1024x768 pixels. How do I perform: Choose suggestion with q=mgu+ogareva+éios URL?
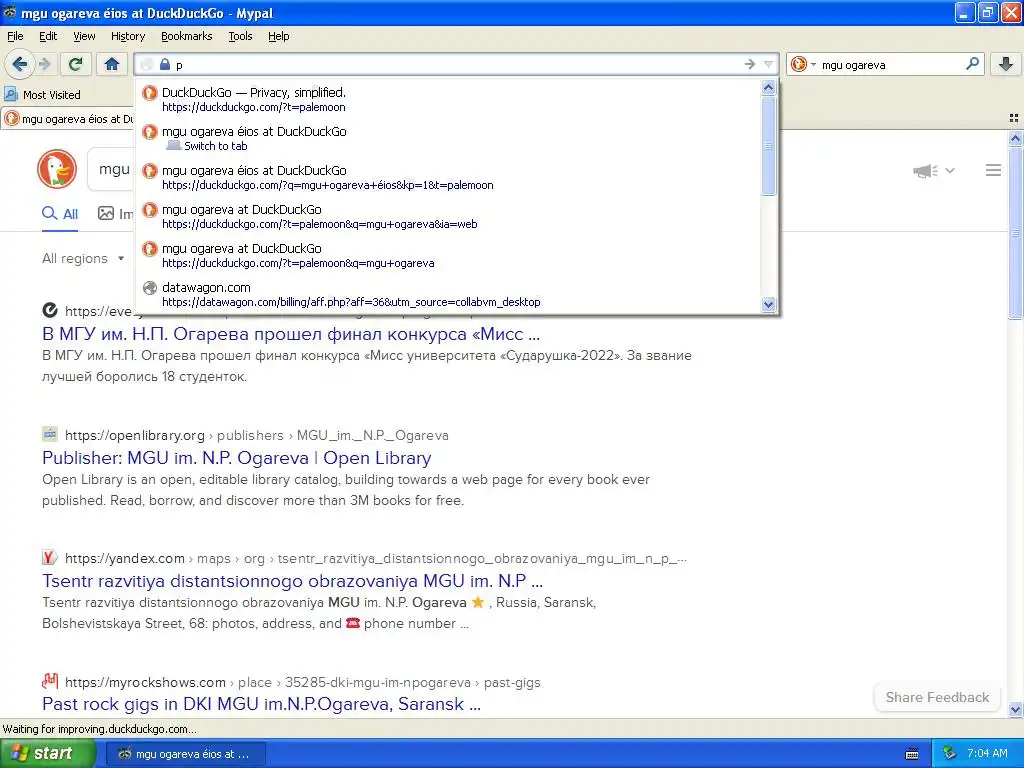449,178
